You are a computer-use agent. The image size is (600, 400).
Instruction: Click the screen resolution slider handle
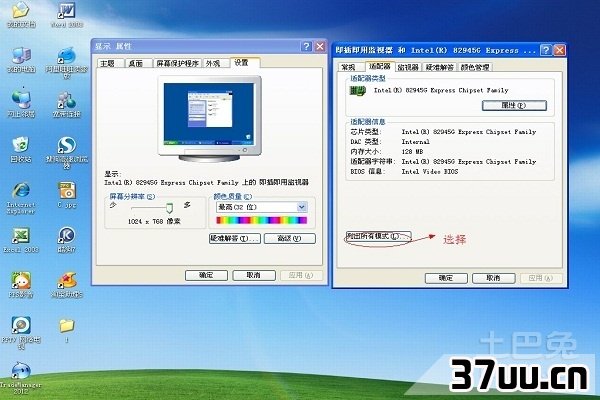coord(169,208)
